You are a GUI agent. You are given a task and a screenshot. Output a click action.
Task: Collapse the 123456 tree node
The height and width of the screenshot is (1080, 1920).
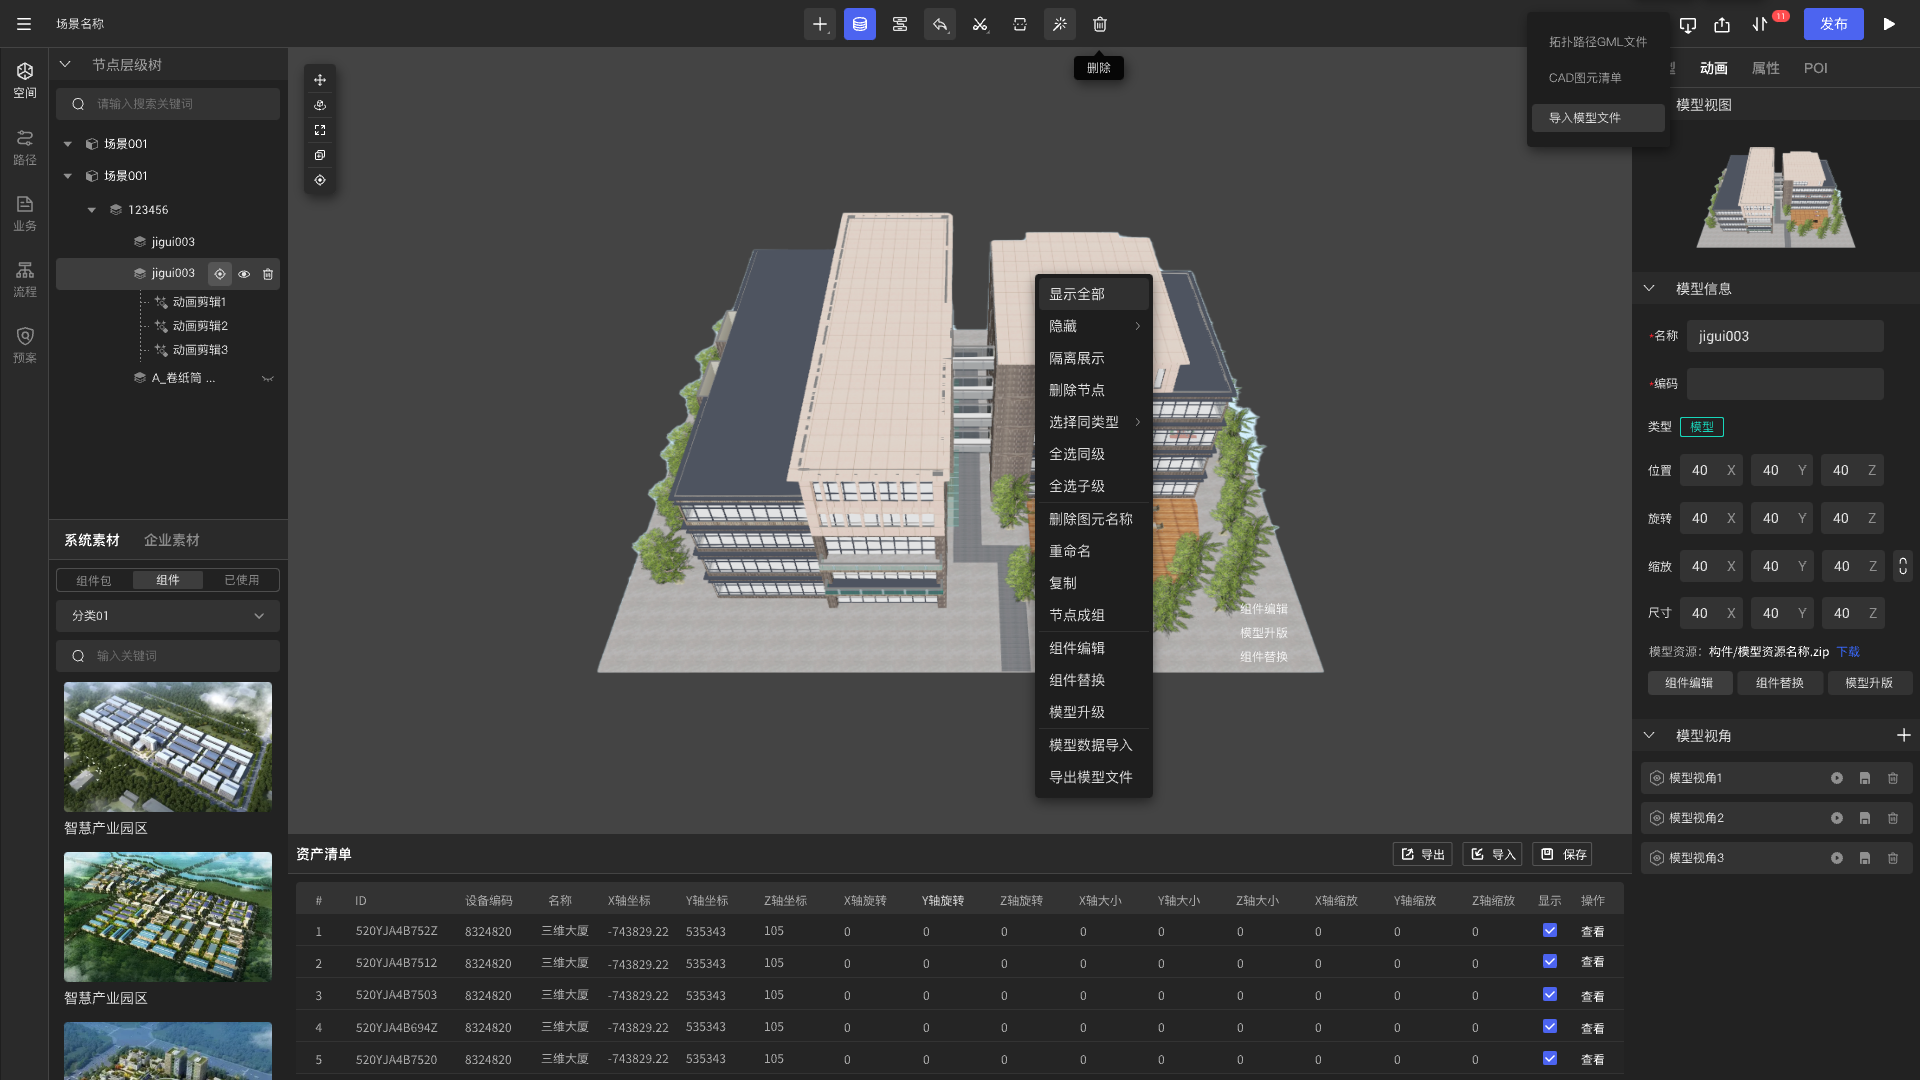pyautogui.click(x=92, y=210)
